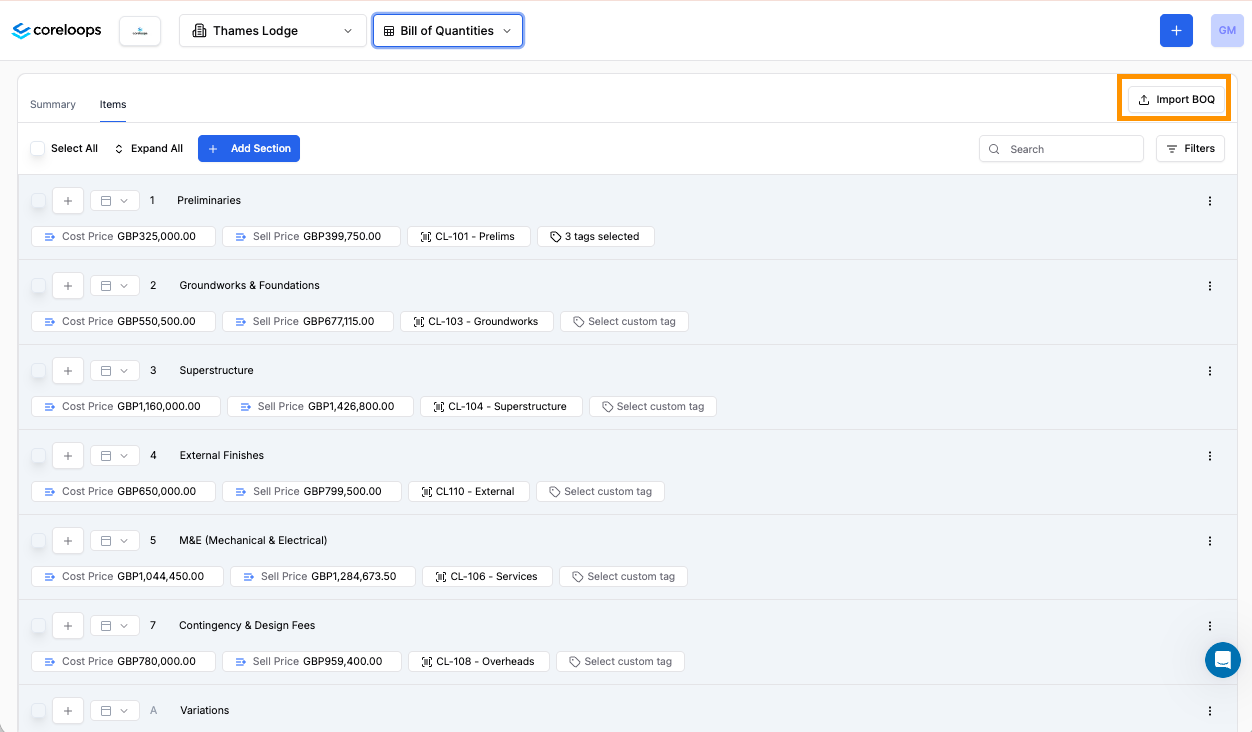Open three-dot menu for Superstructure

coord(1210,371)
